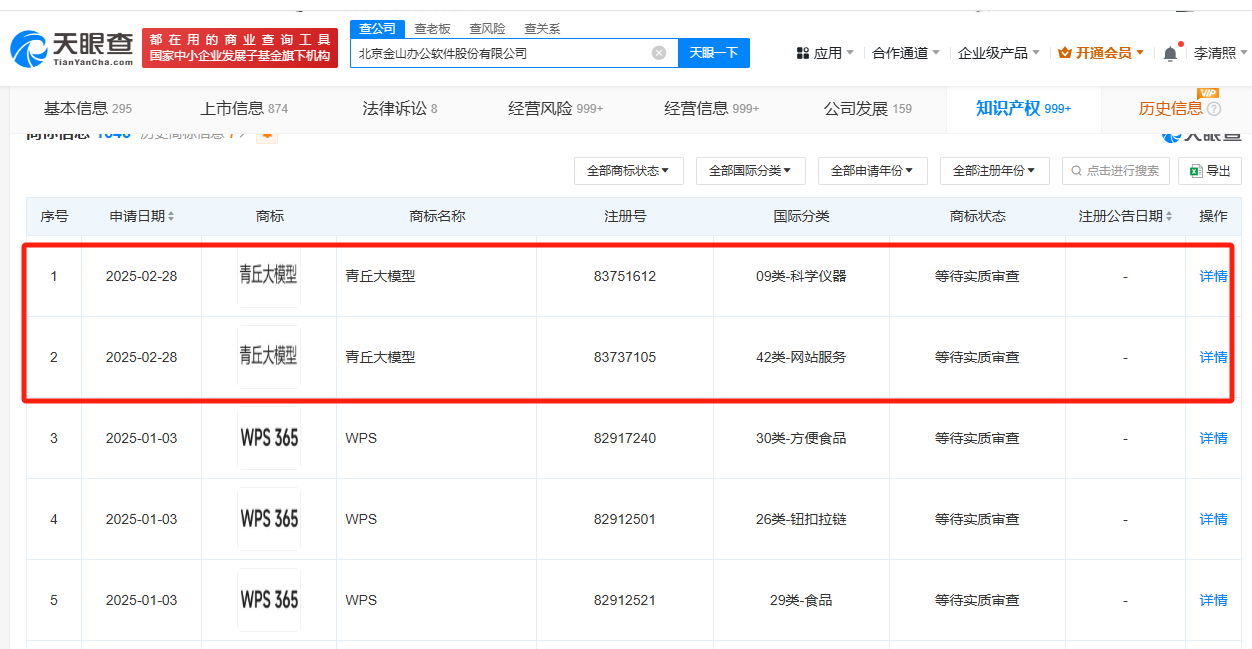1252x649 pixels.
Task: Open the 经营风险 tab
Action: click(x=555, y=108)
